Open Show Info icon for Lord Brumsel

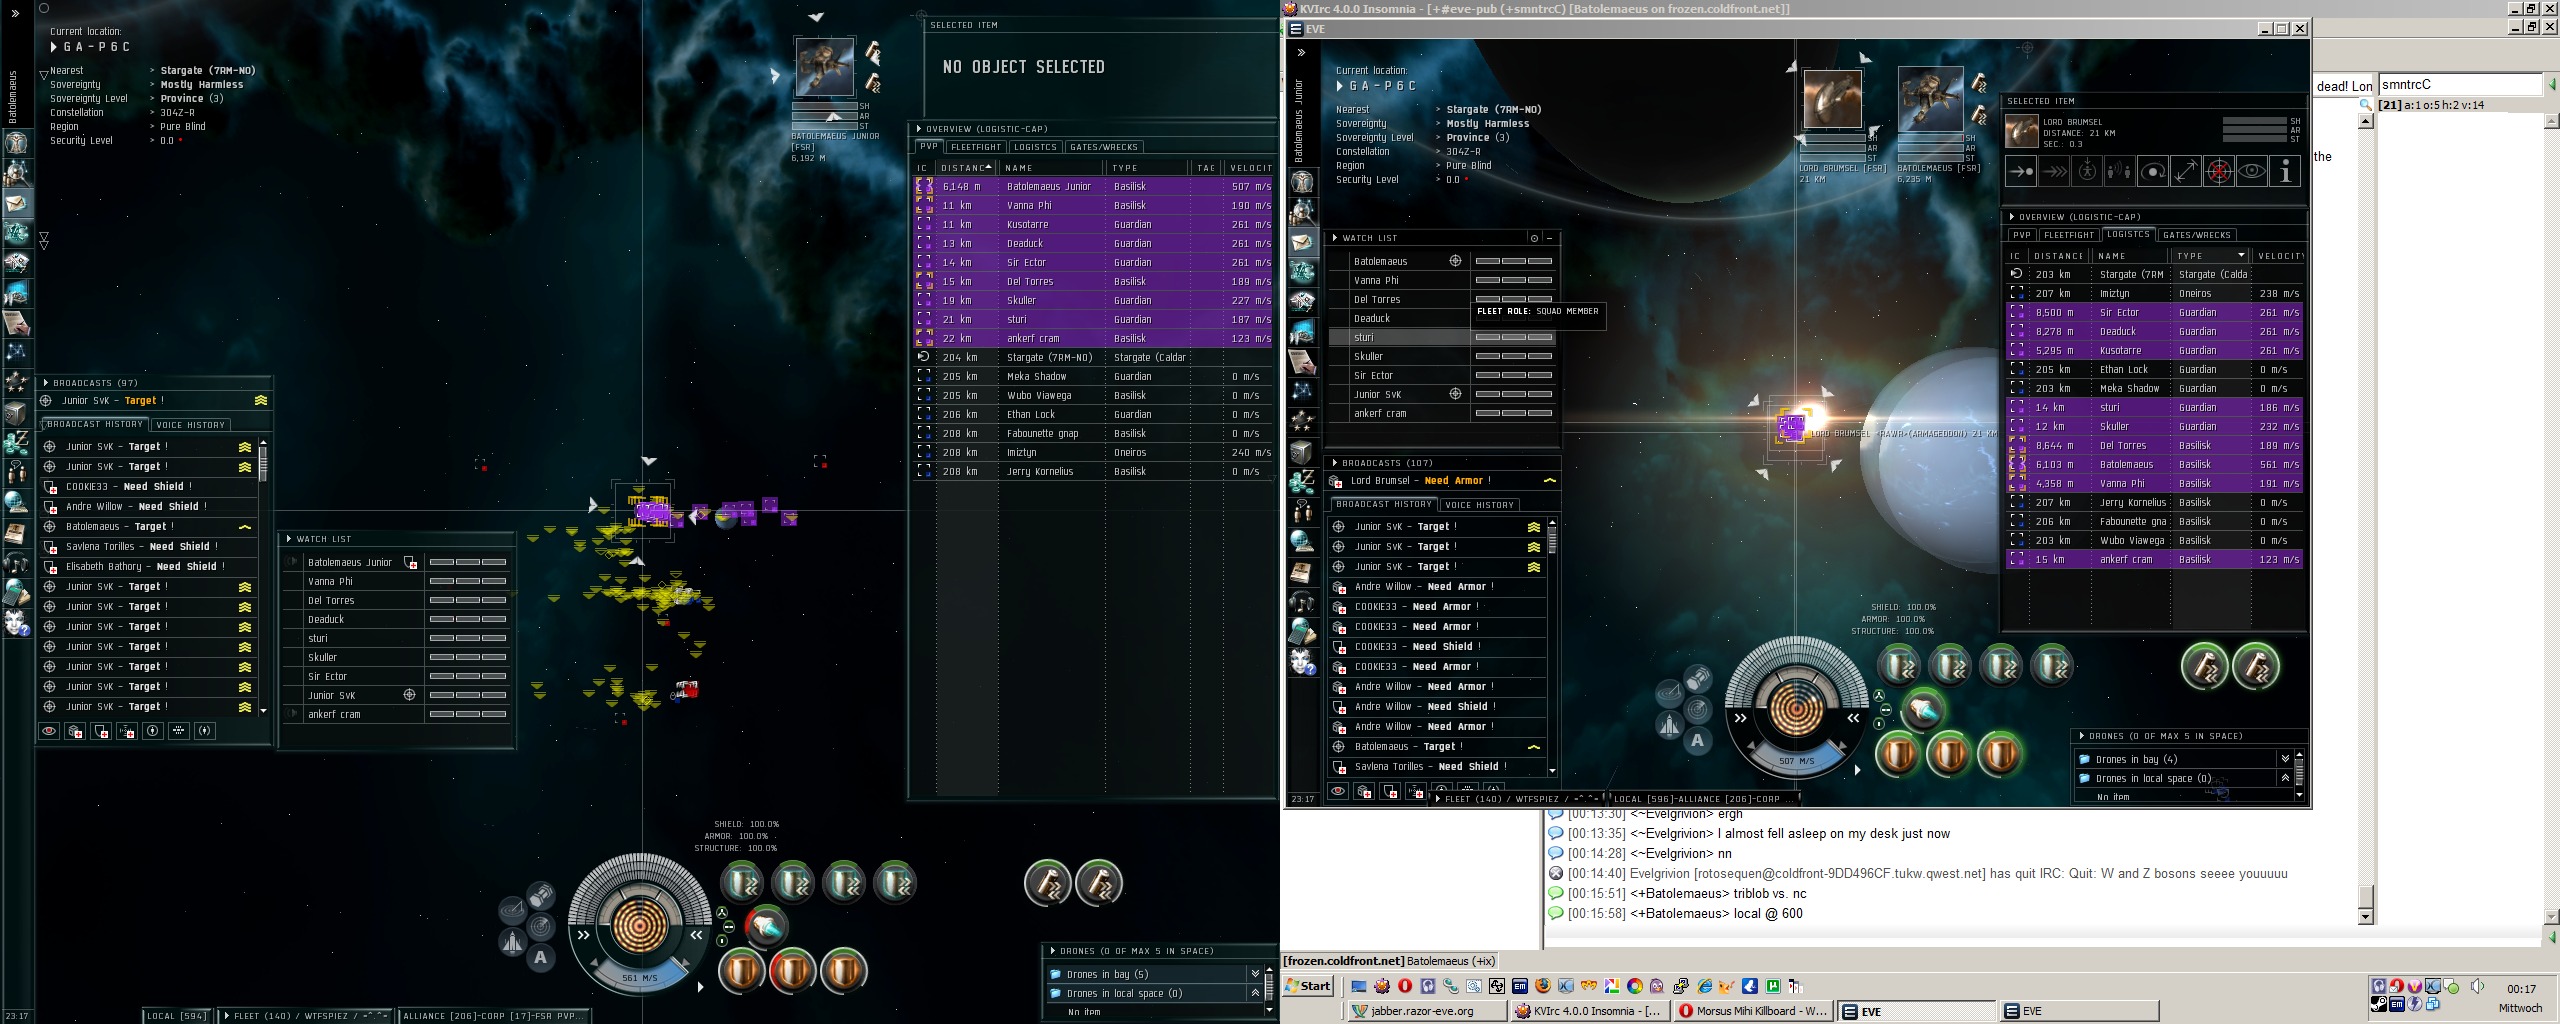coord(2285,171)
